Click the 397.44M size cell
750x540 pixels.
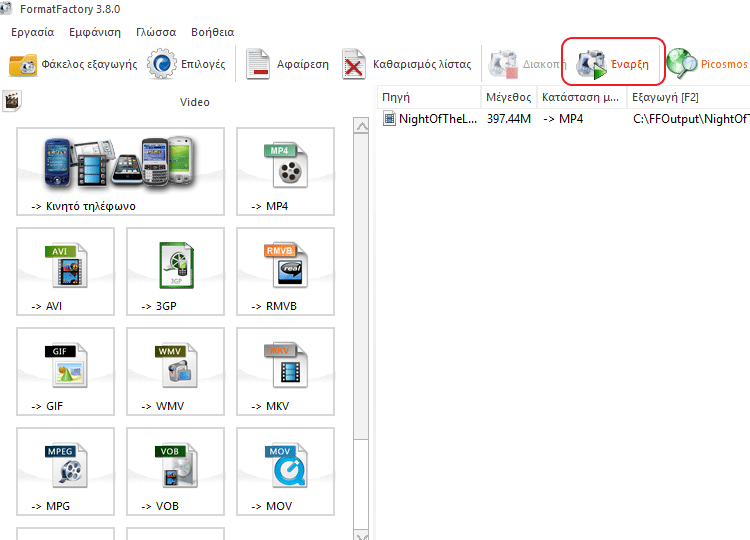pos(509,119)
